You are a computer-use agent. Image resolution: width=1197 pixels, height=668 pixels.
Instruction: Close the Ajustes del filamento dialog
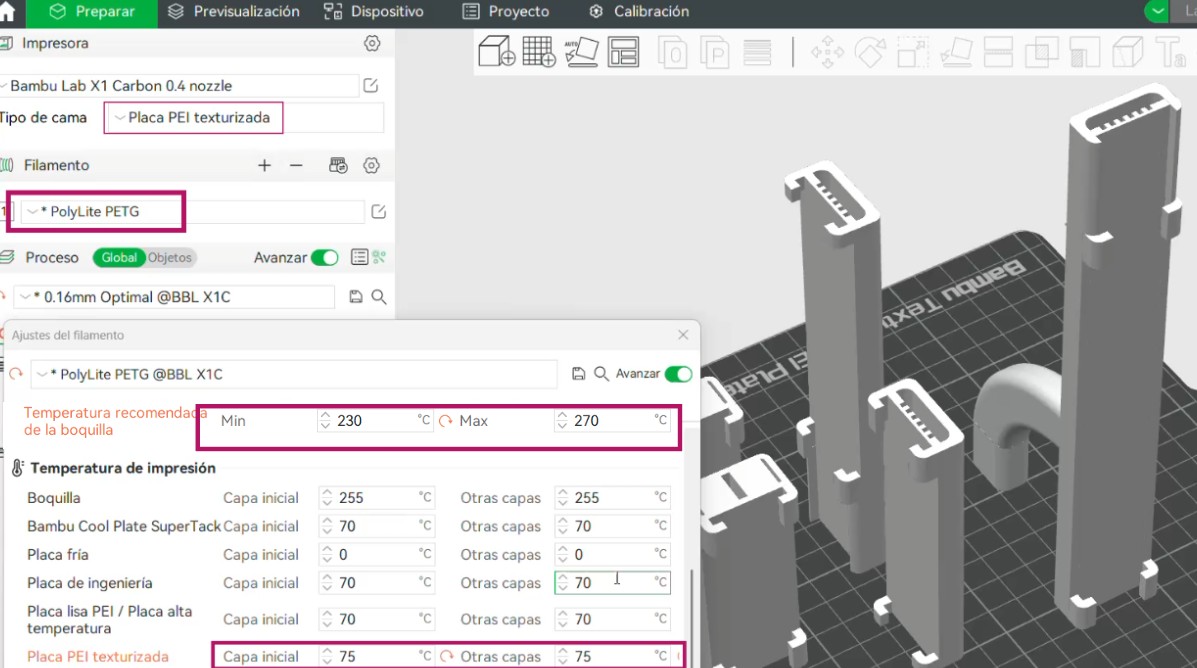683,335
